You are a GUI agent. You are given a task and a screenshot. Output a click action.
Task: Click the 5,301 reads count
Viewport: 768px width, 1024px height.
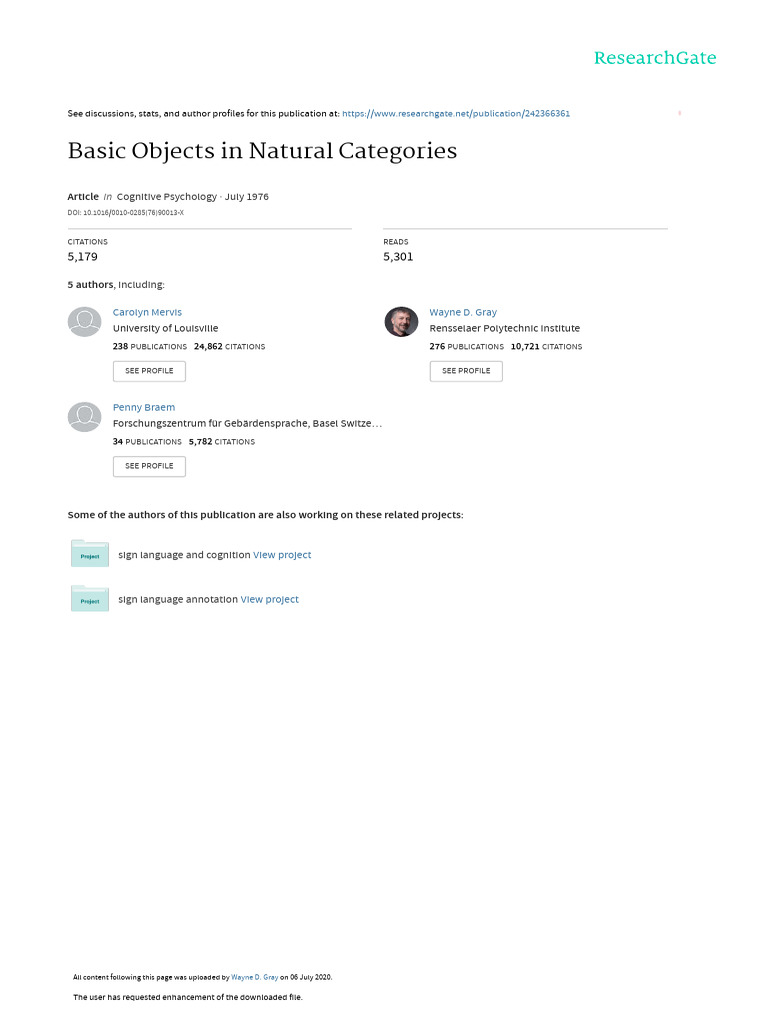coord(398,257)
